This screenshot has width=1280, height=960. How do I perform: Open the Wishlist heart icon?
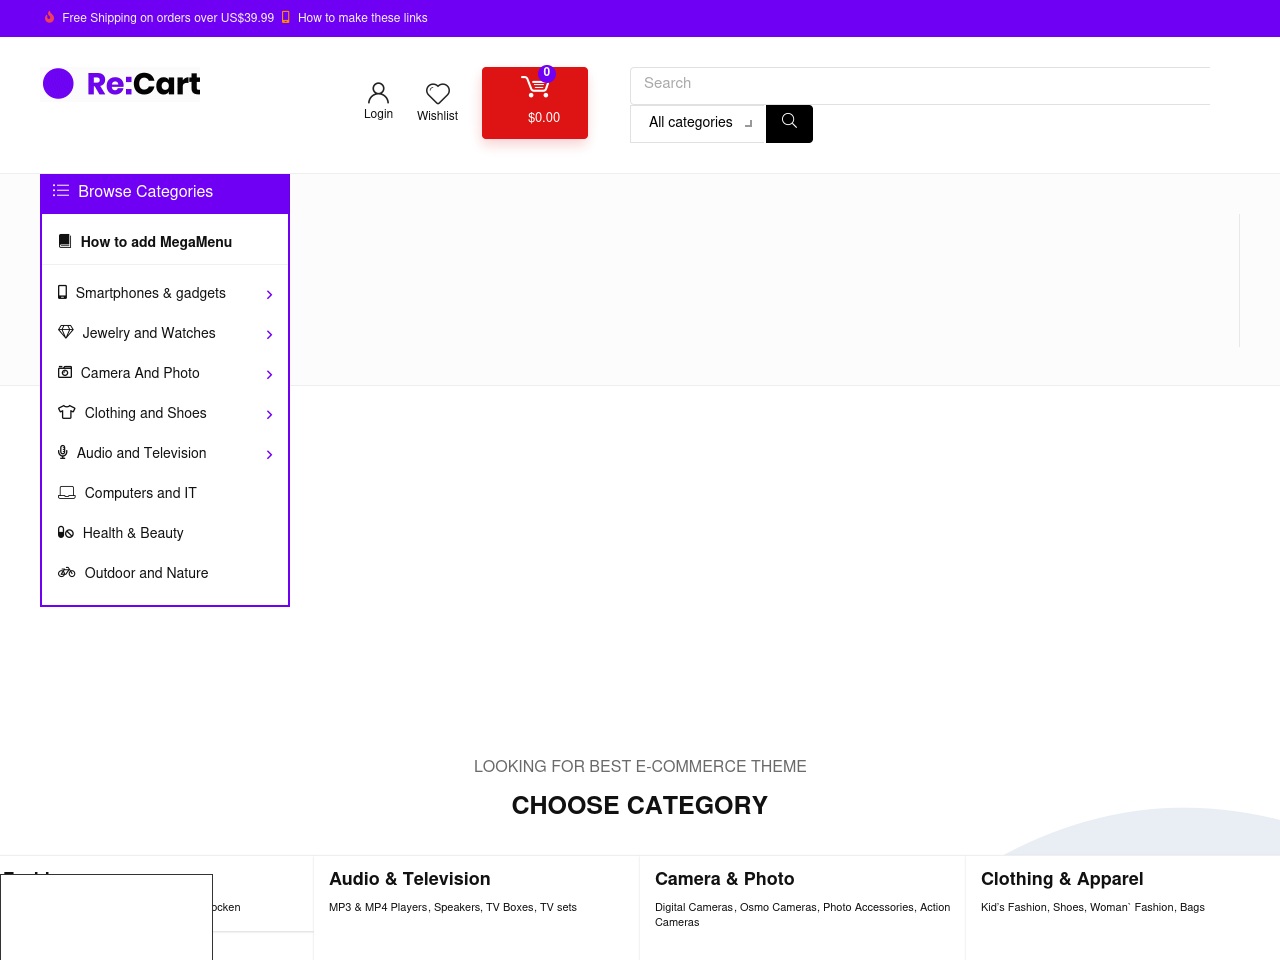click(x=438, y=94)
